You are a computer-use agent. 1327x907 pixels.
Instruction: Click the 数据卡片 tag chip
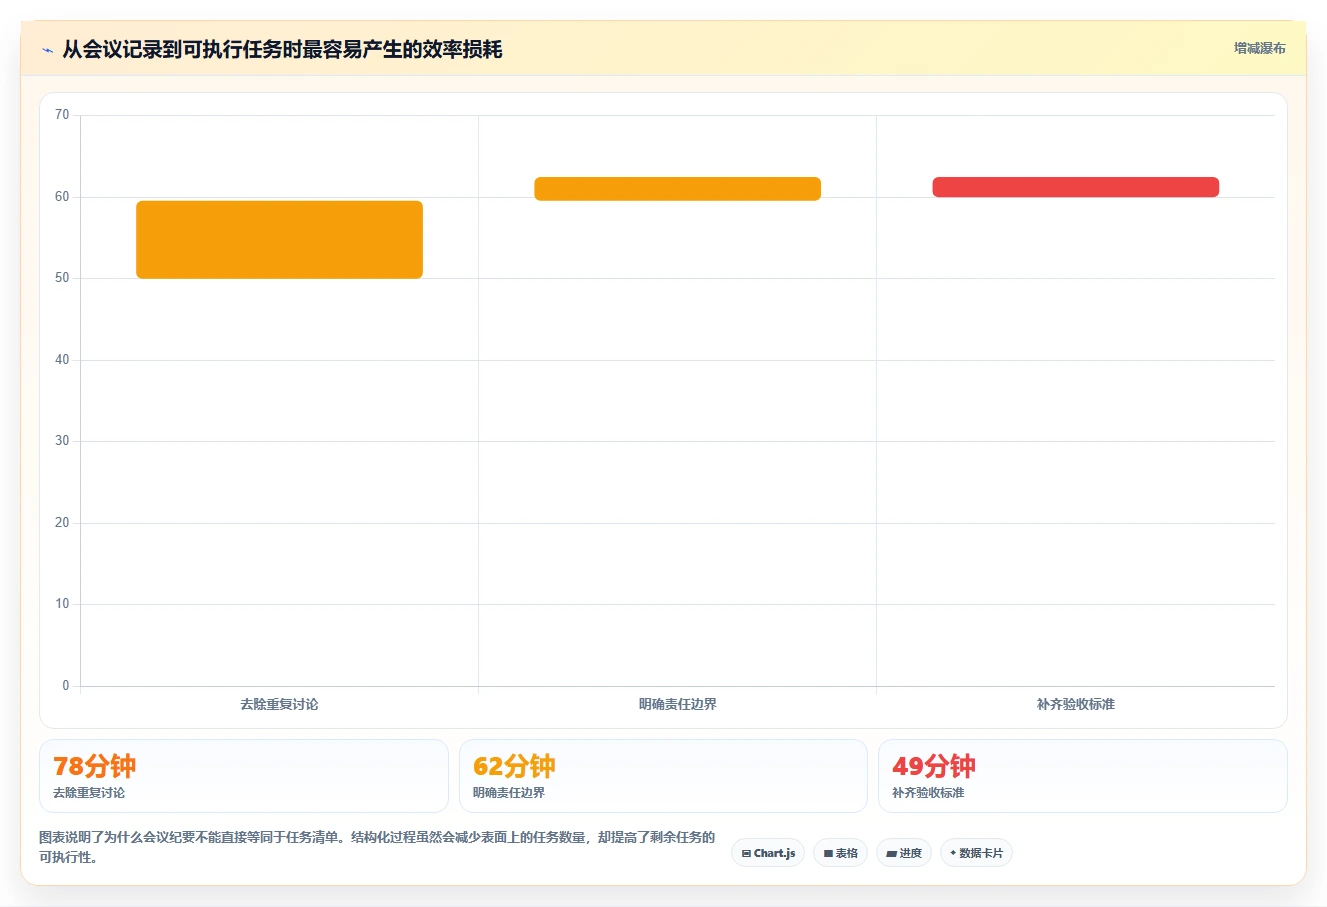click(x=976, y=853)
